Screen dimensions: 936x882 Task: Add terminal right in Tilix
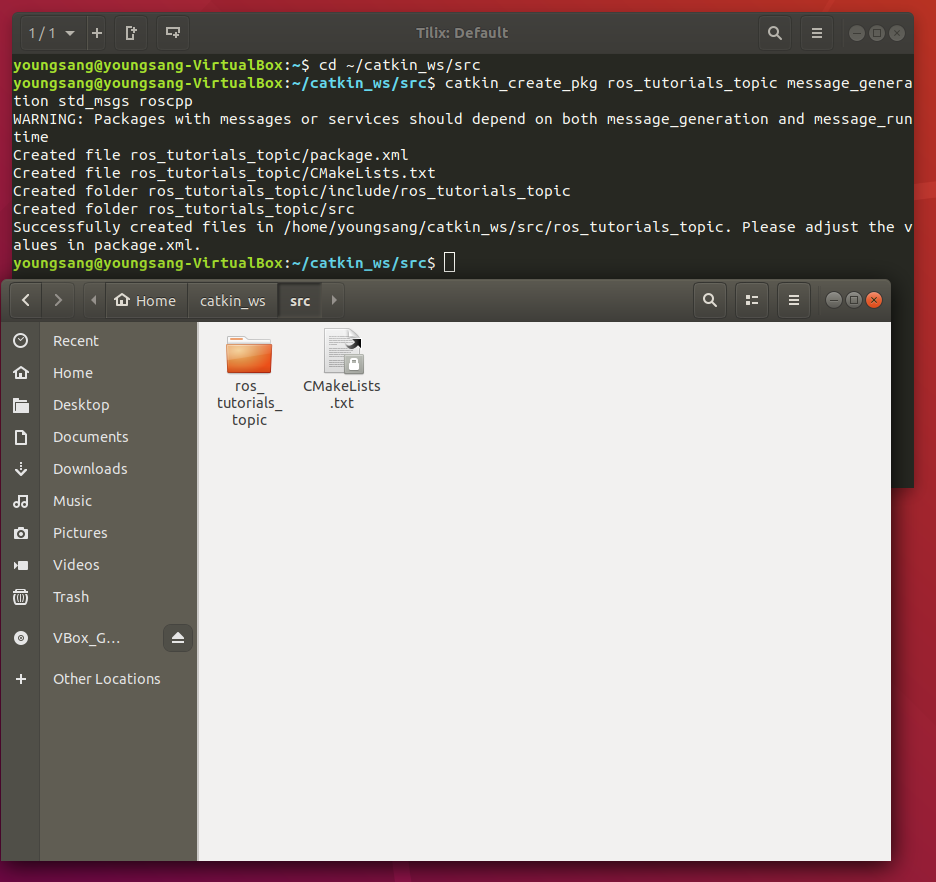[131, 33]
